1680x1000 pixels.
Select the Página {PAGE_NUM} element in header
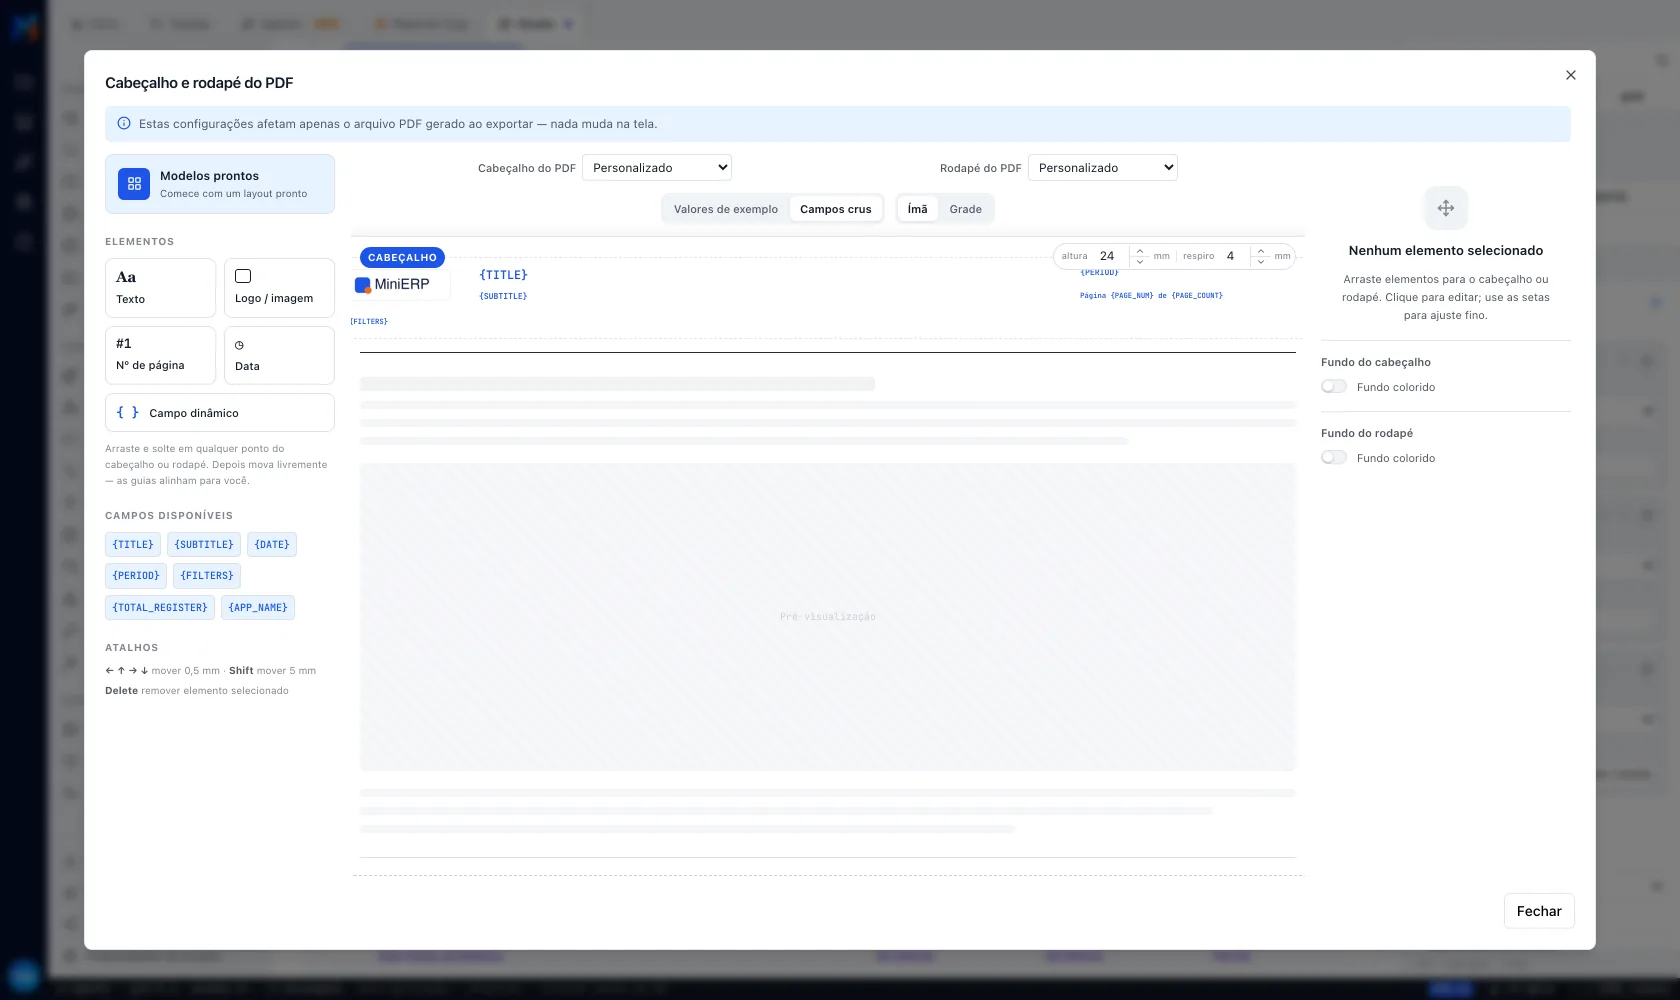click(x=1151, y=296)
